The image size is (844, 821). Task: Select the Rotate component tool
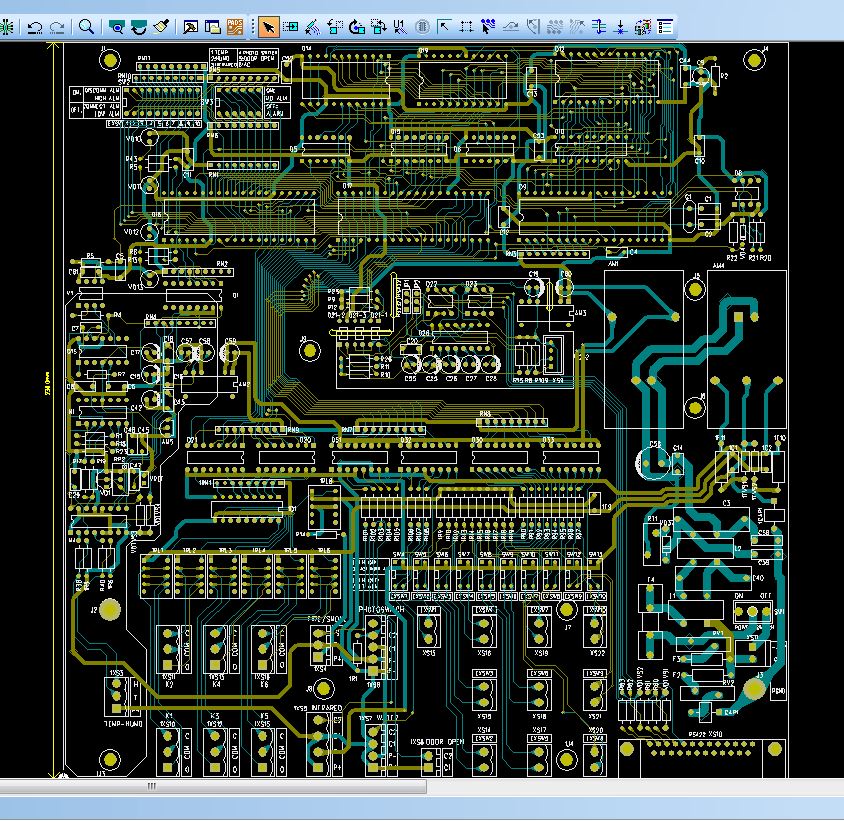pos(335,26)
